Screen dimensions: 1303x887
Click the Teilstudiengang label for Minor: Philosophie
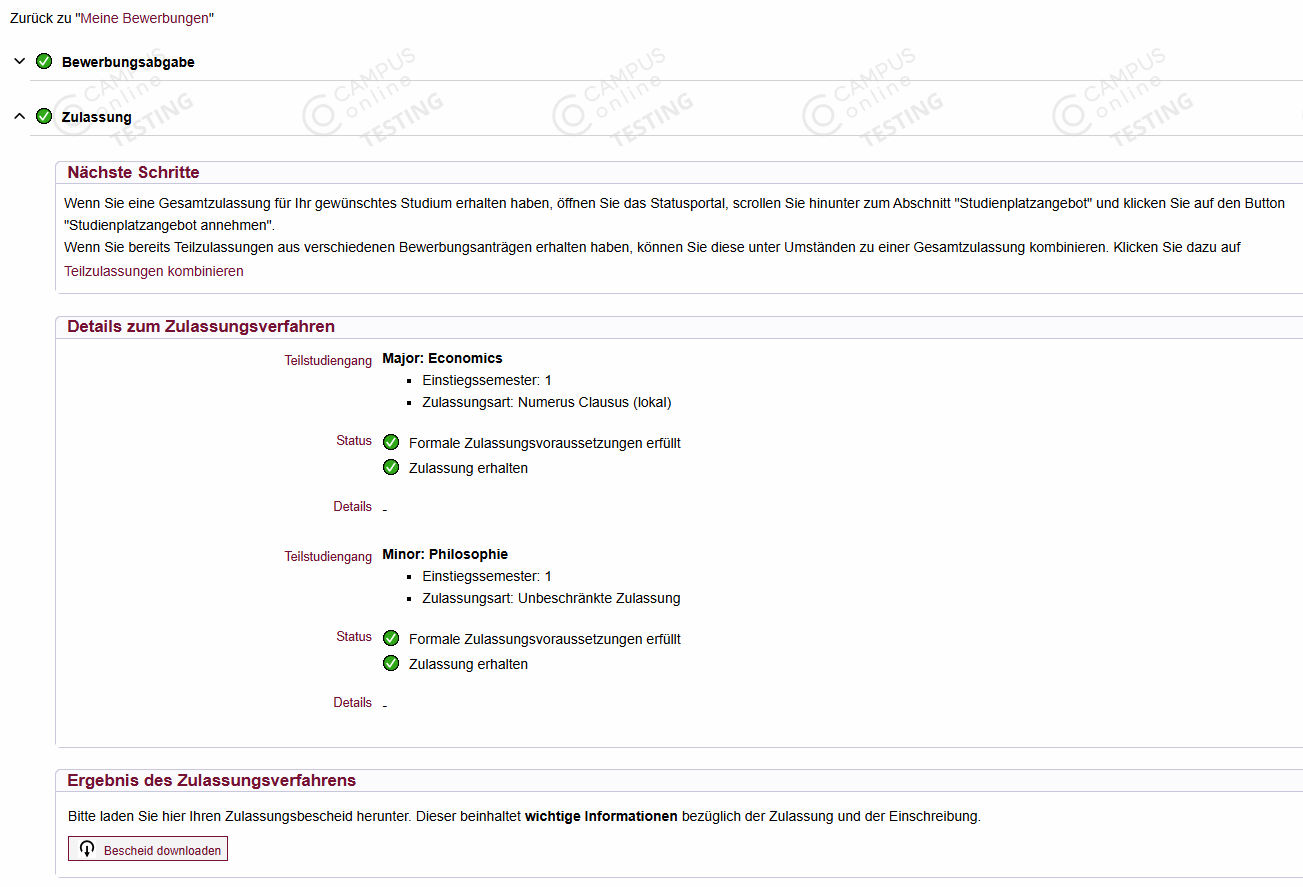point(328,557)
